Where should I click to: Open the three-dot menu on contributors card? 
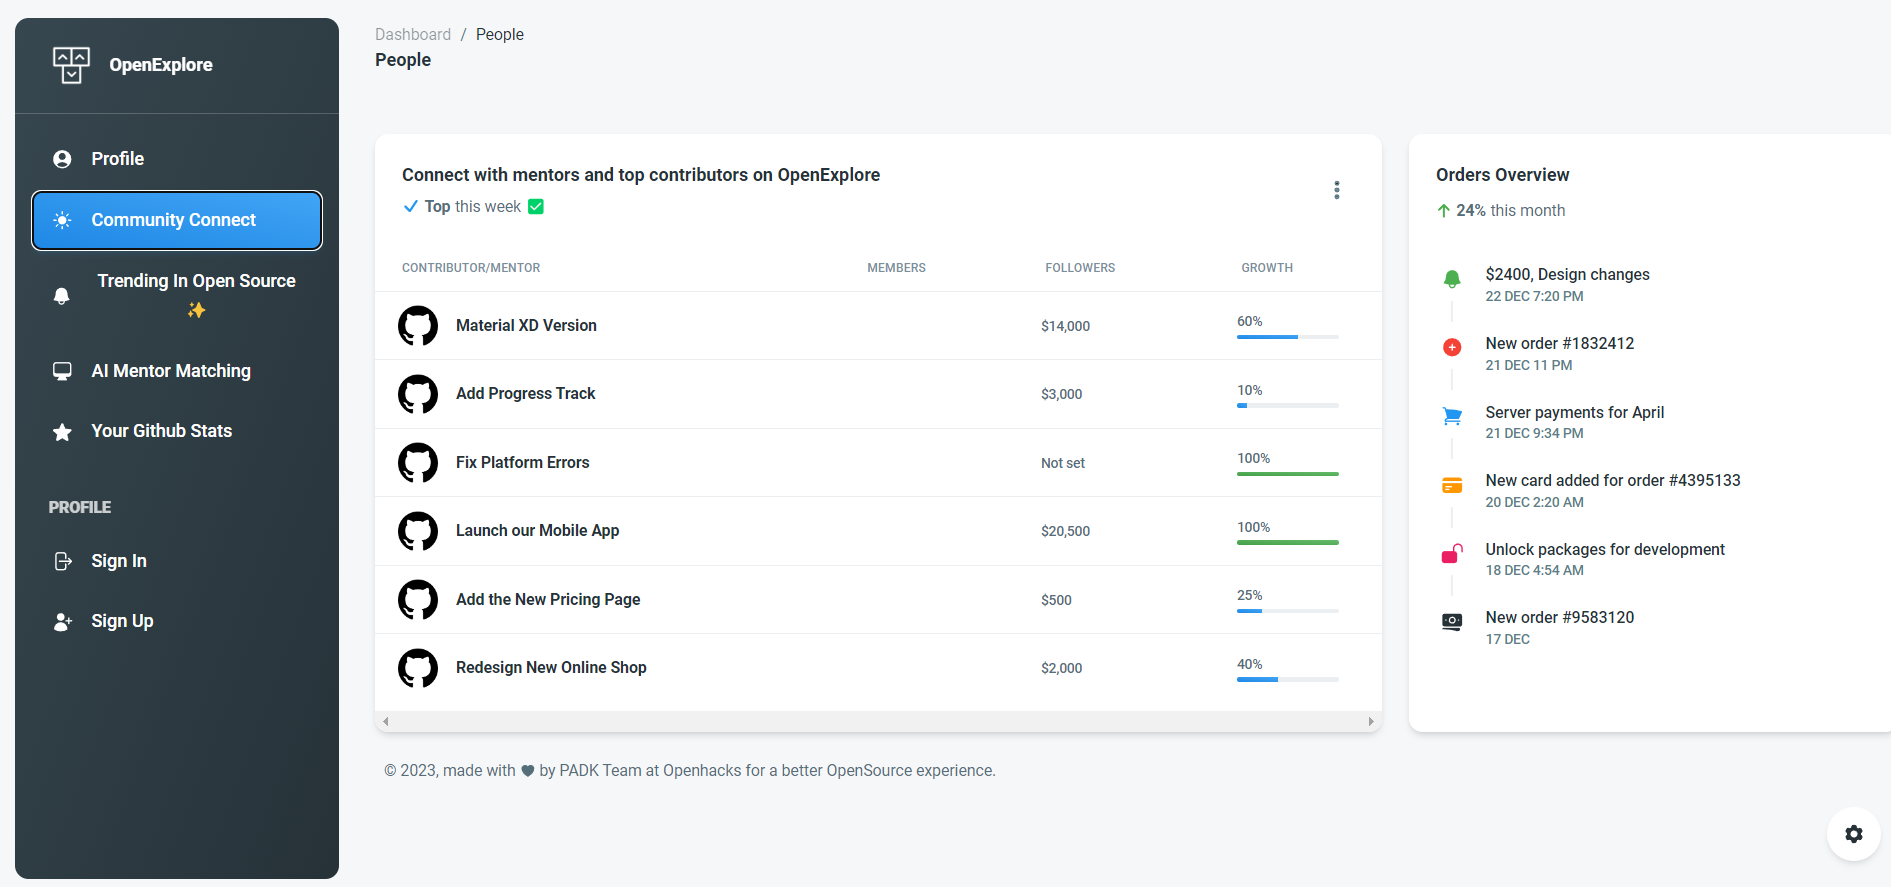[x=1337, y=190]
